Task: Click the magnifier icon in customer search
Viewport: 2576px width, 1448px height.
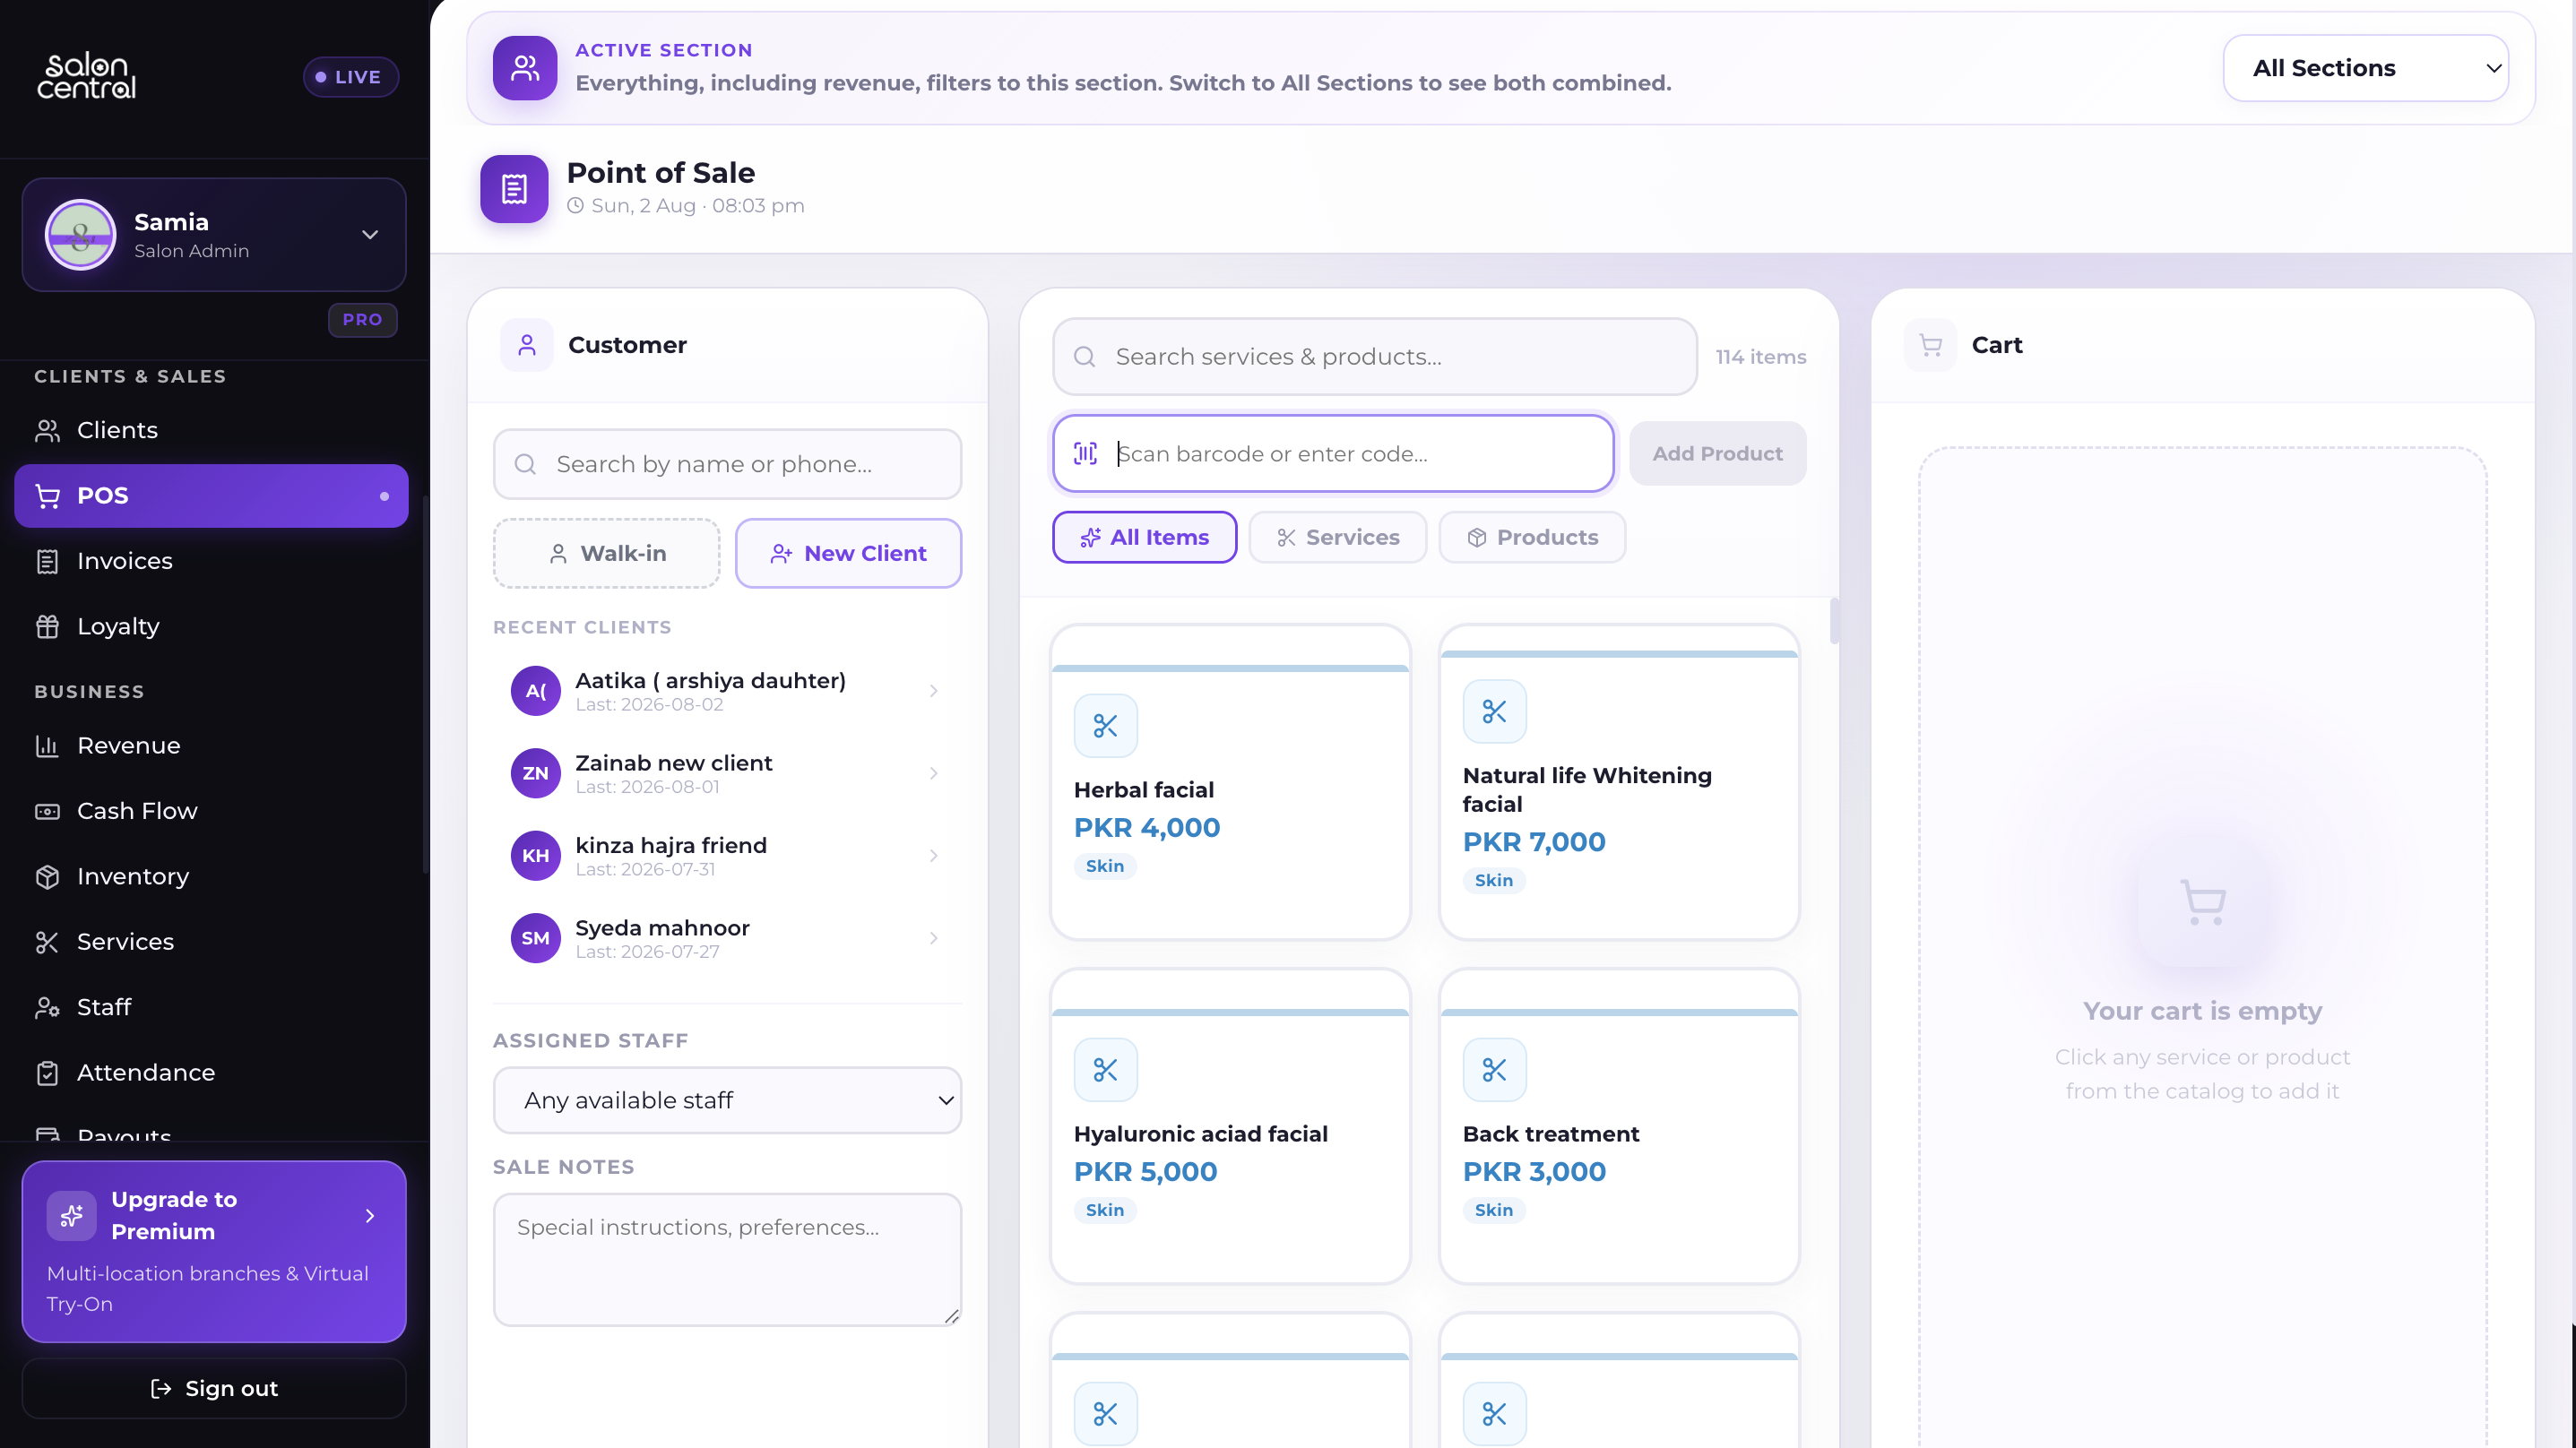Action: click(x=525, y=464)
